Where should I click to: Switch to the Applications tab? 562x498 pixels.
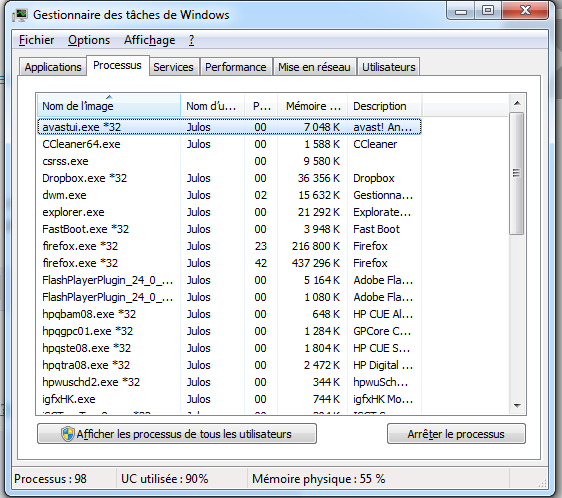53,67
